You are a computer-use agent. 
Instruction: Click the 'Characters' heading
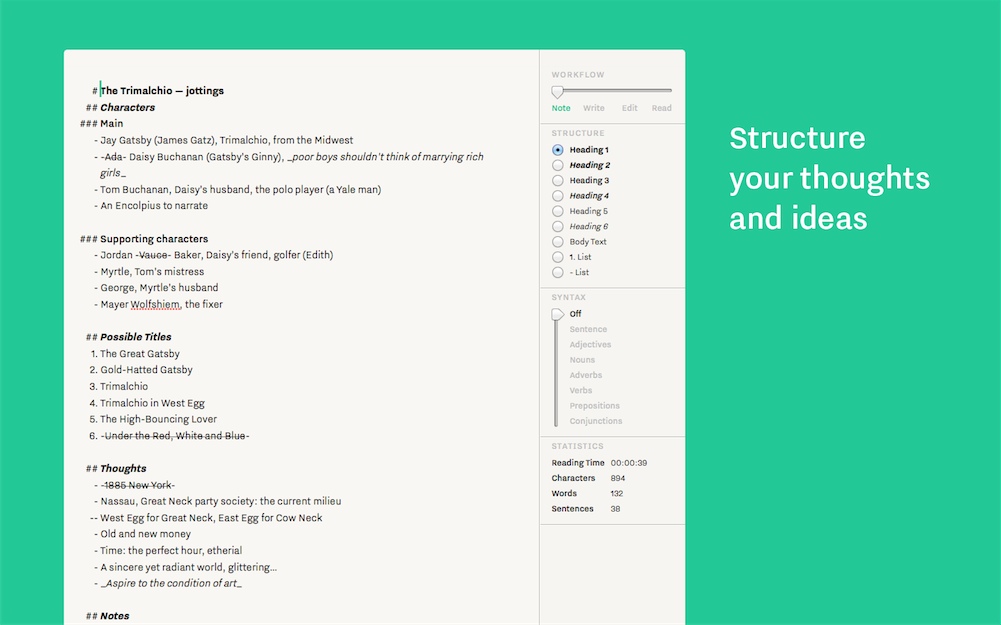click(x=128, y=107)
